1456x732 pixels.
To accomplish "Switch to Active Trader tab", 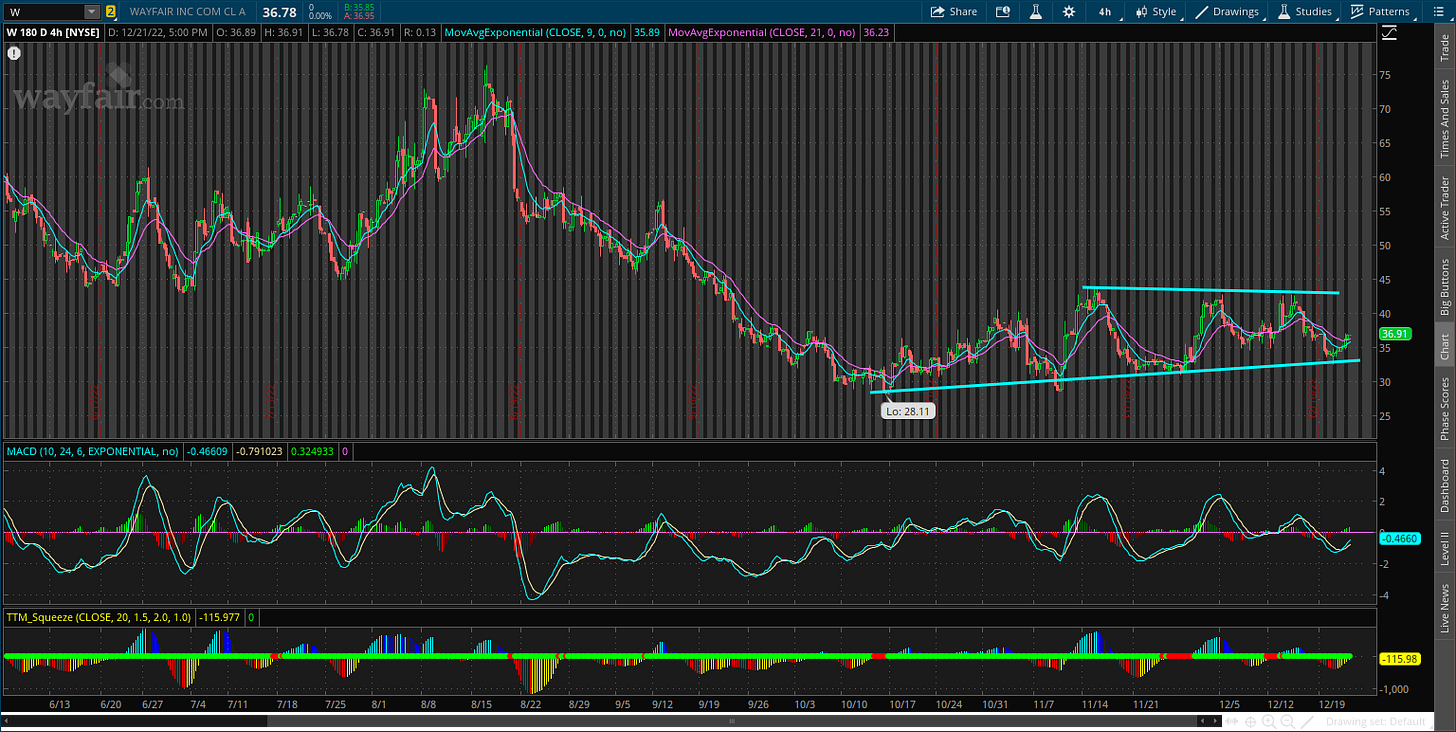I will (1444, 208).
